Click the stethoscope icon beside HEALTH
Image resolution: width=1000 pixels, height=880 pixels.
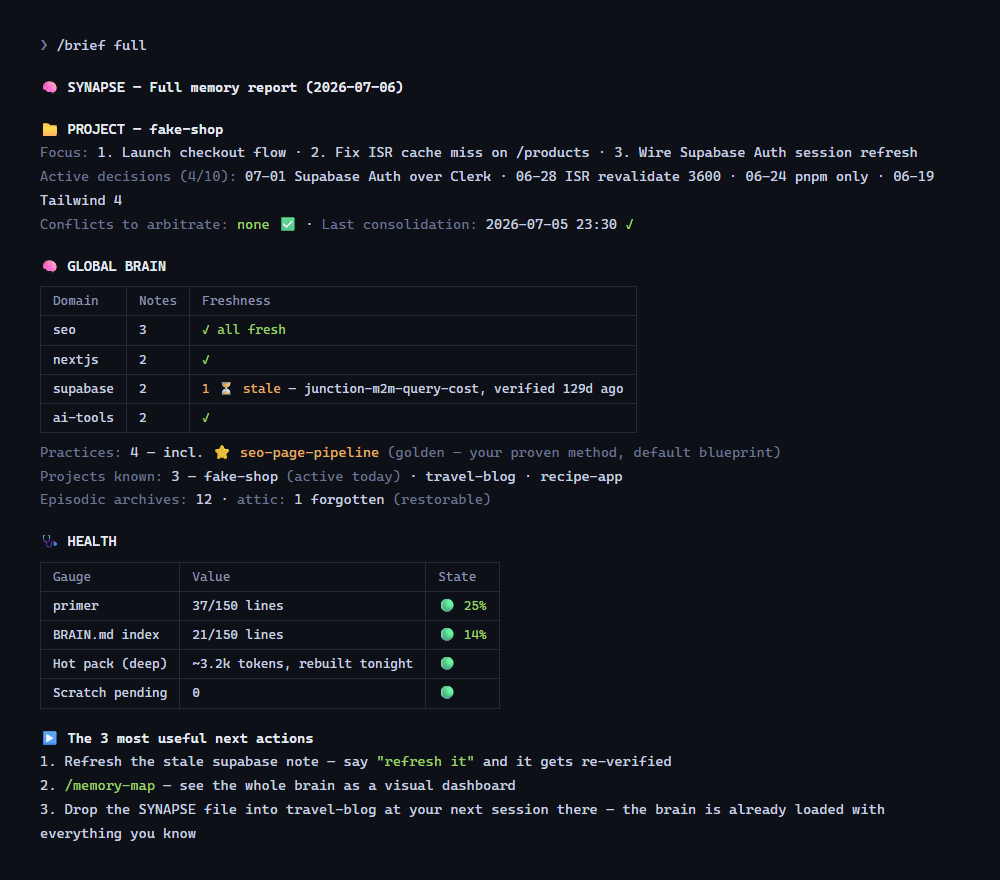tap(49, 541)
